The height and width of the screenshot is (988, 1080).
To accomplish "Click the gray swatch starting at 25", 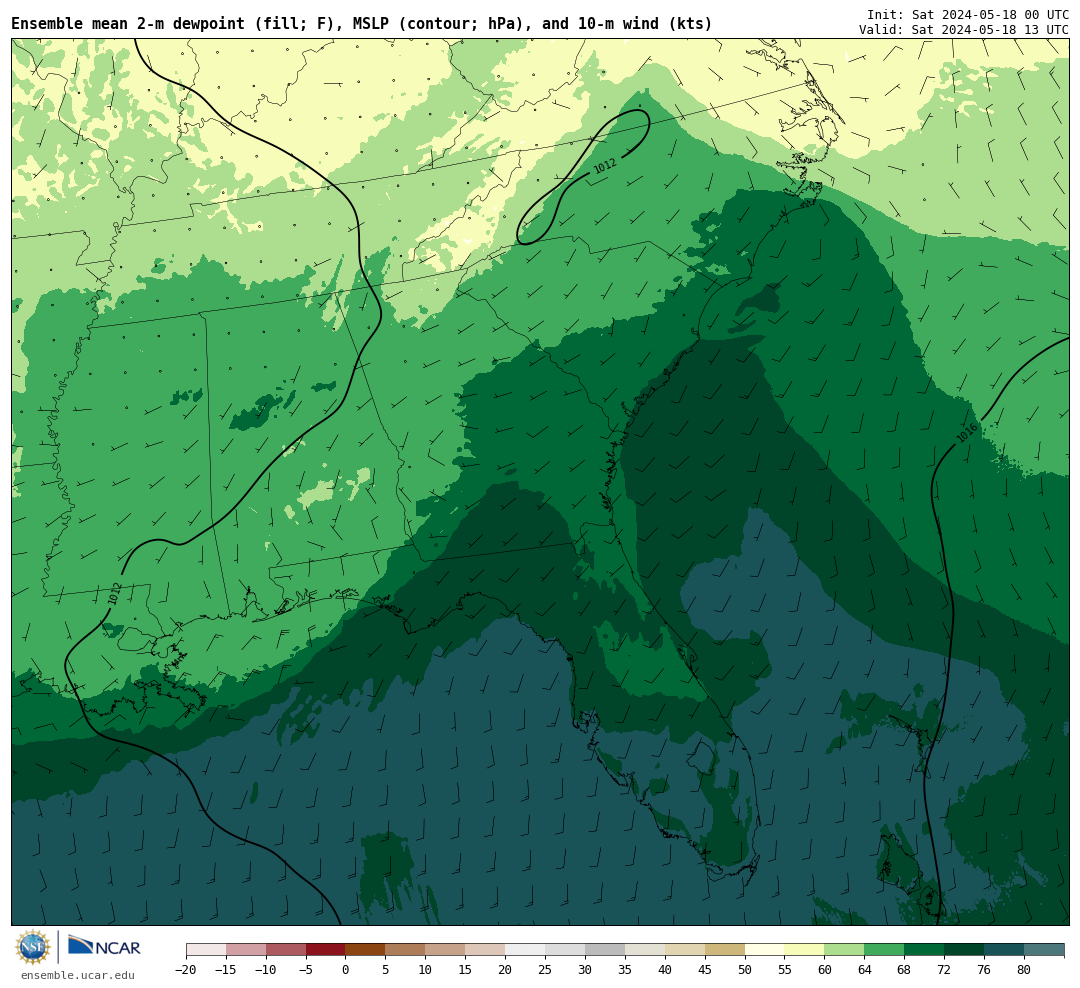I will 565,950.
